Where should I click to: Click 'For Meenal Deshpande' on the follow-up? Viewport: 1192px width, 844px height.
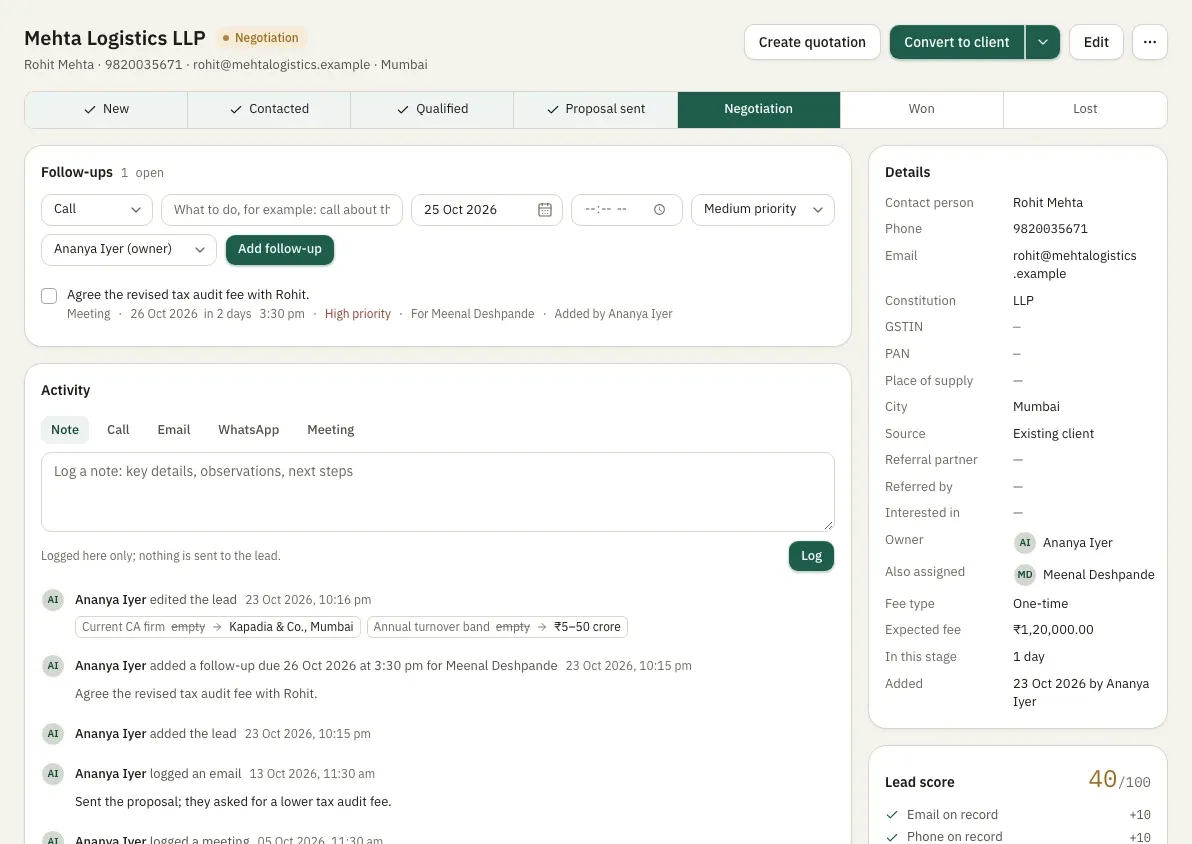pyautogui.click(x=472, y=314)
